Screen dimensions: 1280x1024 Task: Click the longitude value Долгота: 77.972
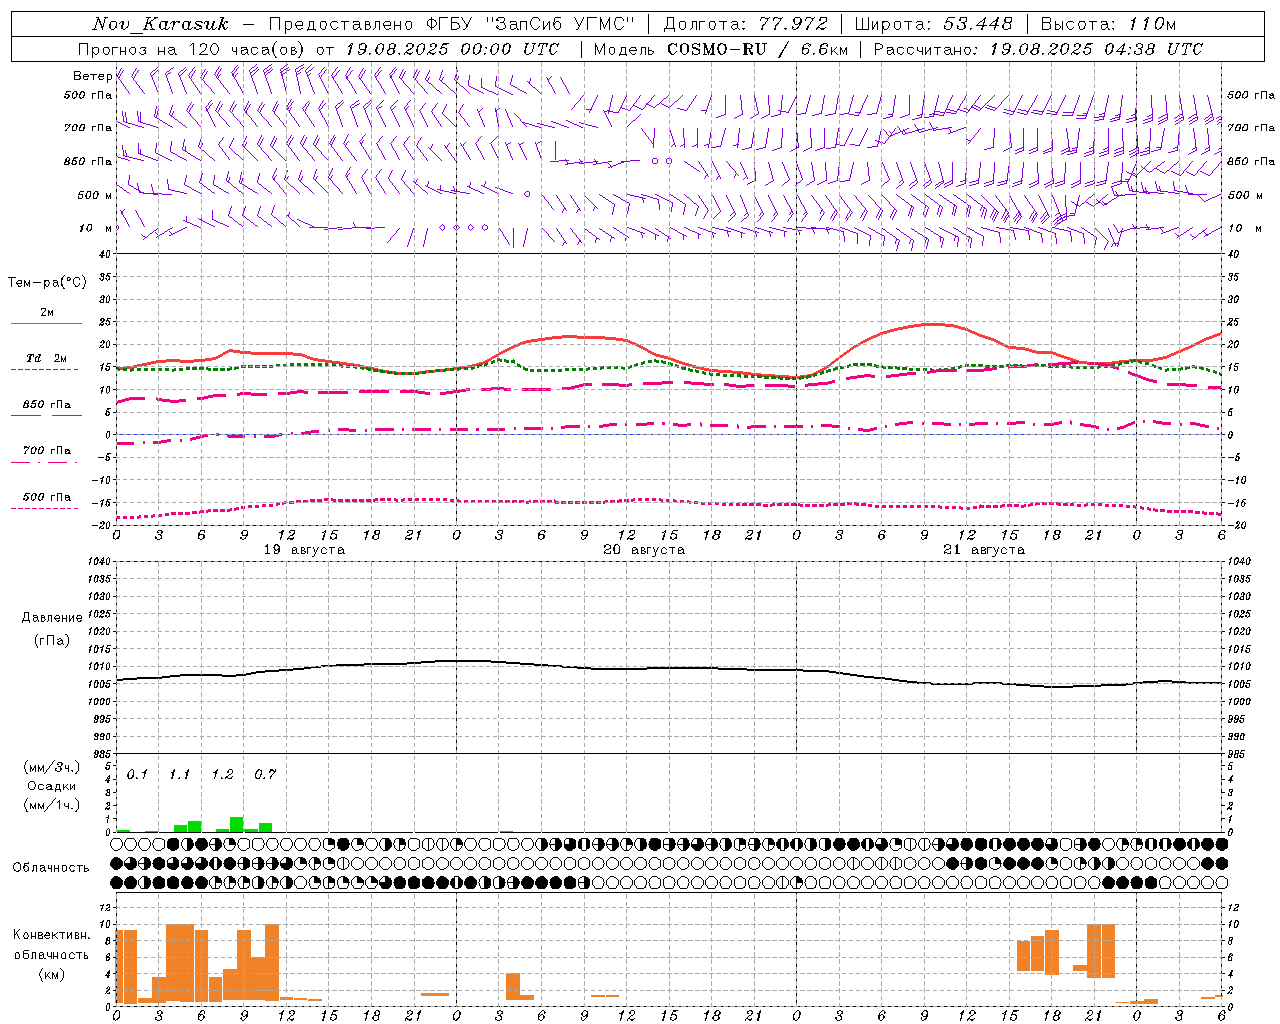(x=746, y=24)
